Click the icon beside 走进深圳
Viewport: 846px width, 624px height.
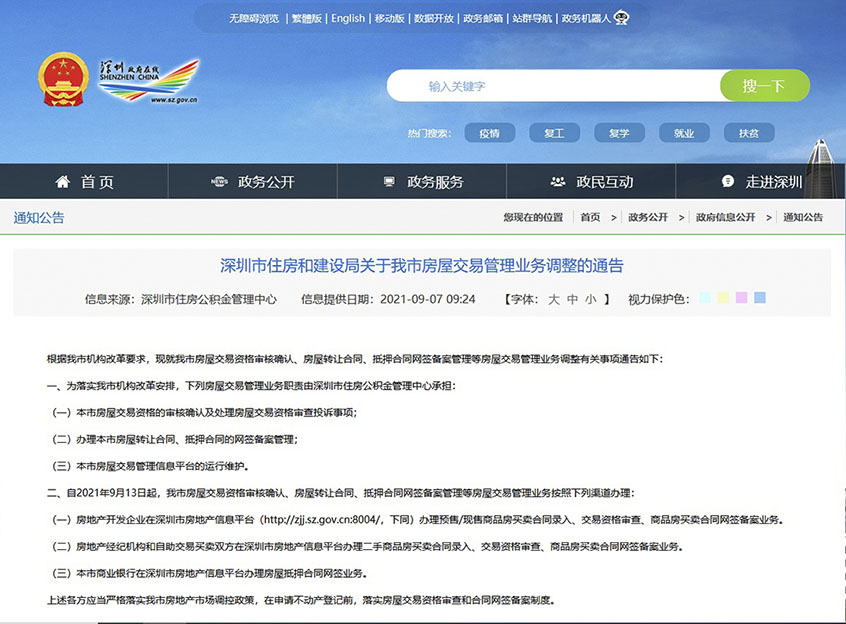click(x=728, y=181)
